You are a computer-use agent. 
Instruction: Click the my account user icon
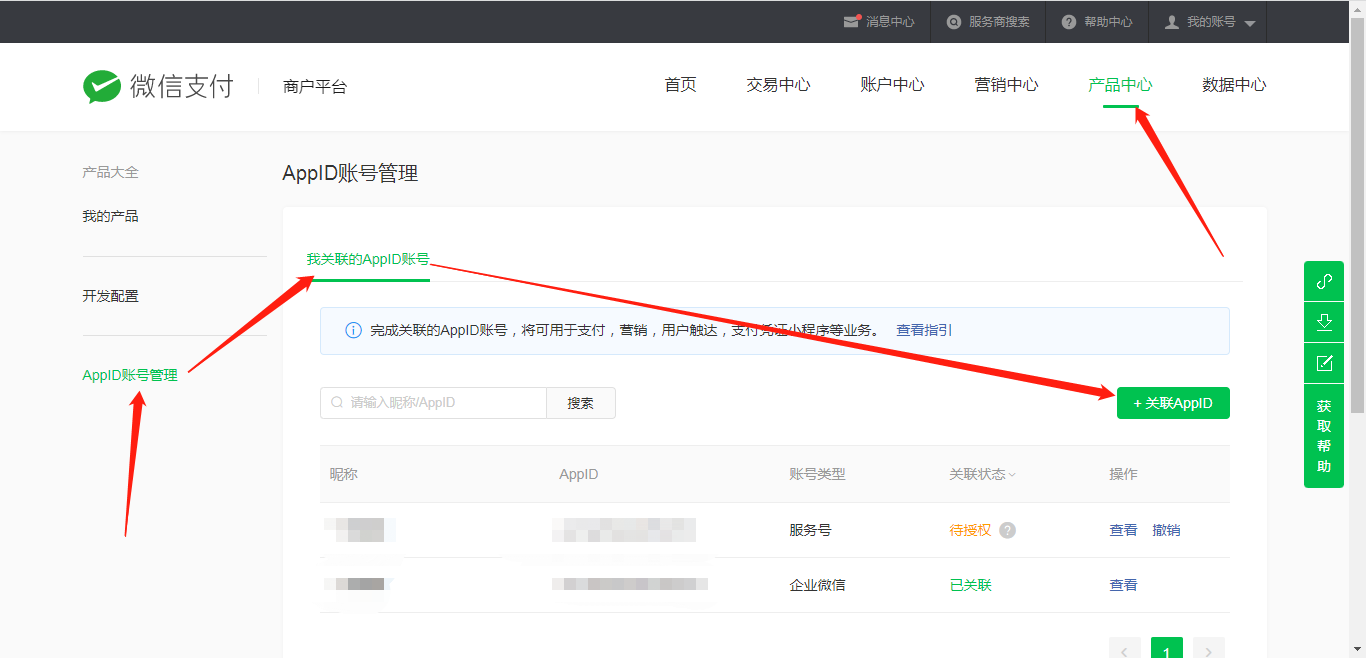(1172, 22)
